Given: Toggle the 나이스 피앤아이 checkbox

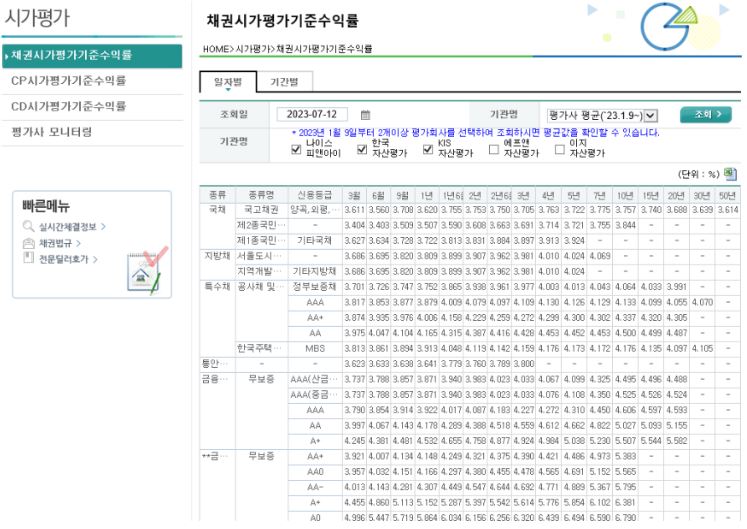Looking at the screenshot, I should [296, 150].
